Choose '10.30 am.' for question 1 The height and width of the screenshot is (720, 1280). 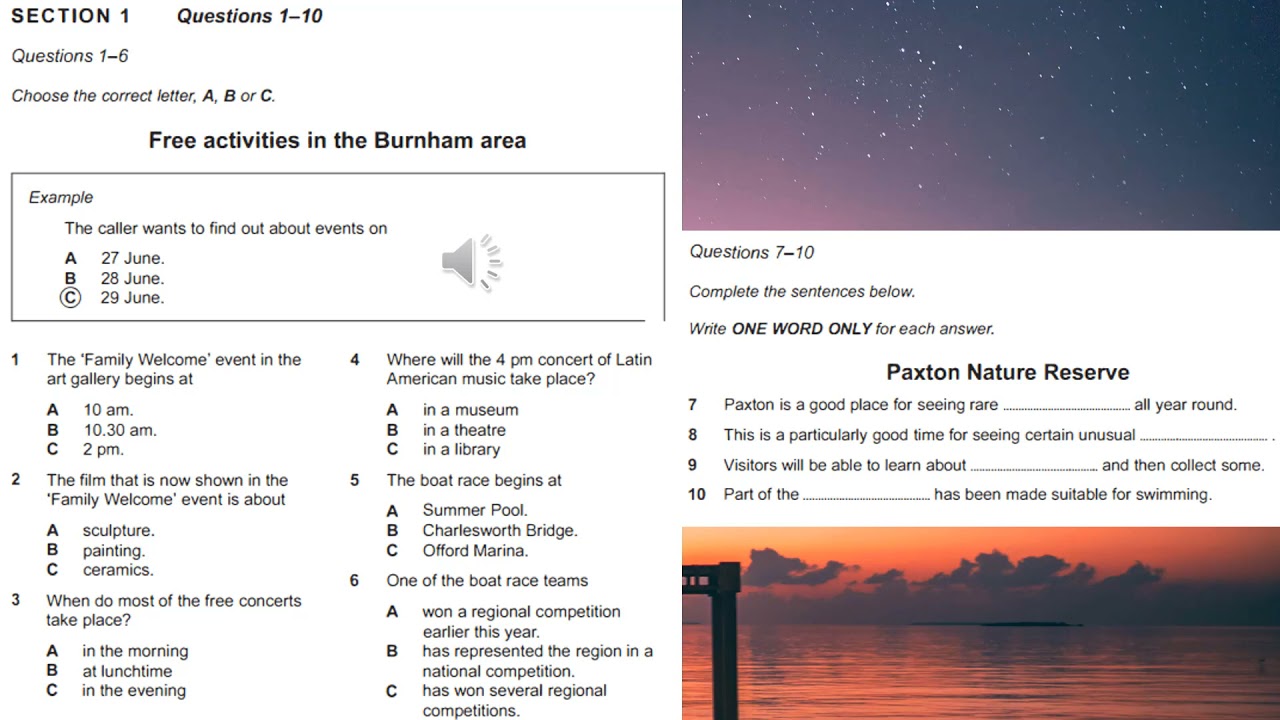pyautogui.click(x=102, y=430)
